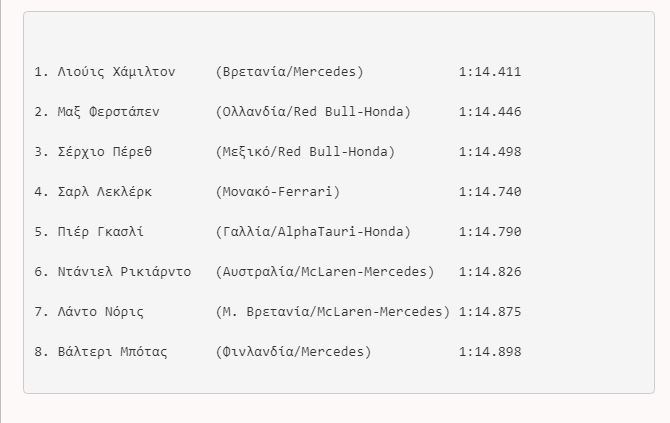Select the text (Βρετανία/Mercedes)
Viewport: 670px width, 423px height.
pyautogui.click(x=289, y=72)
